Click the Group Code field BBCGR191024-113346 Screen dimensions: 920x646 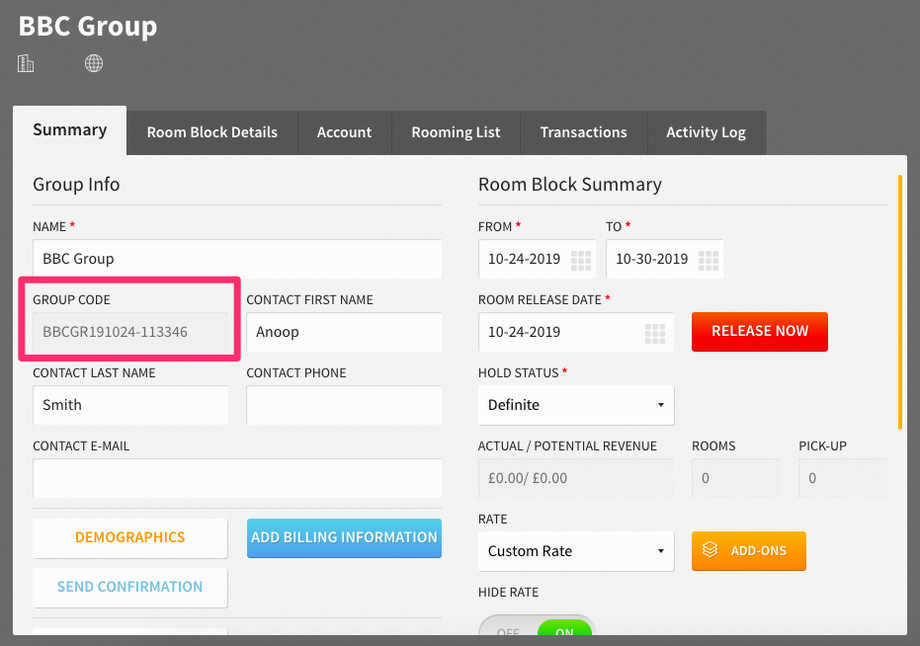point(130,332)
